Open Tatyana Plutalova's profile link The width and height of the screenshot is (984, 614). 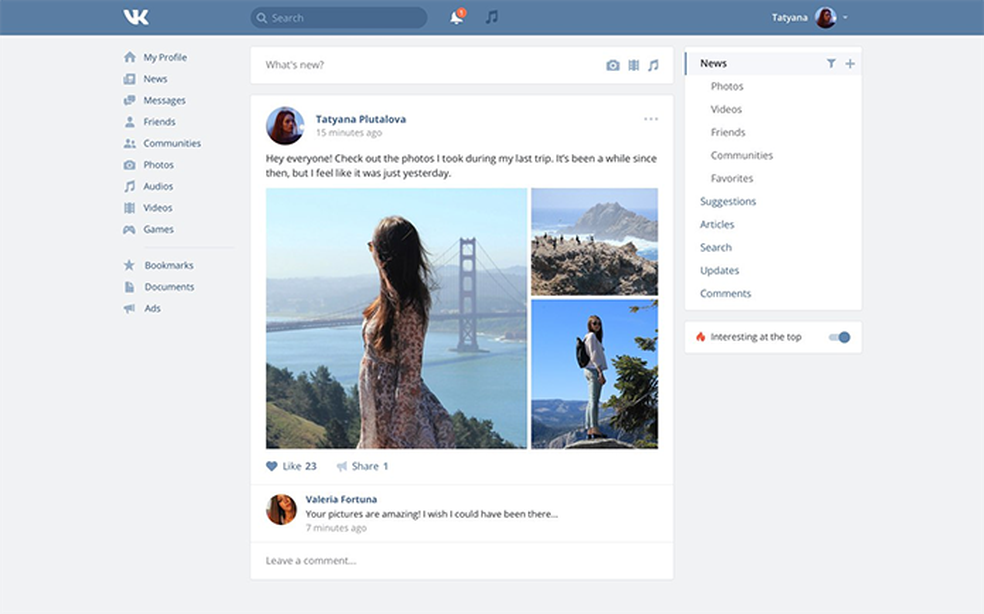coord(360,119)
